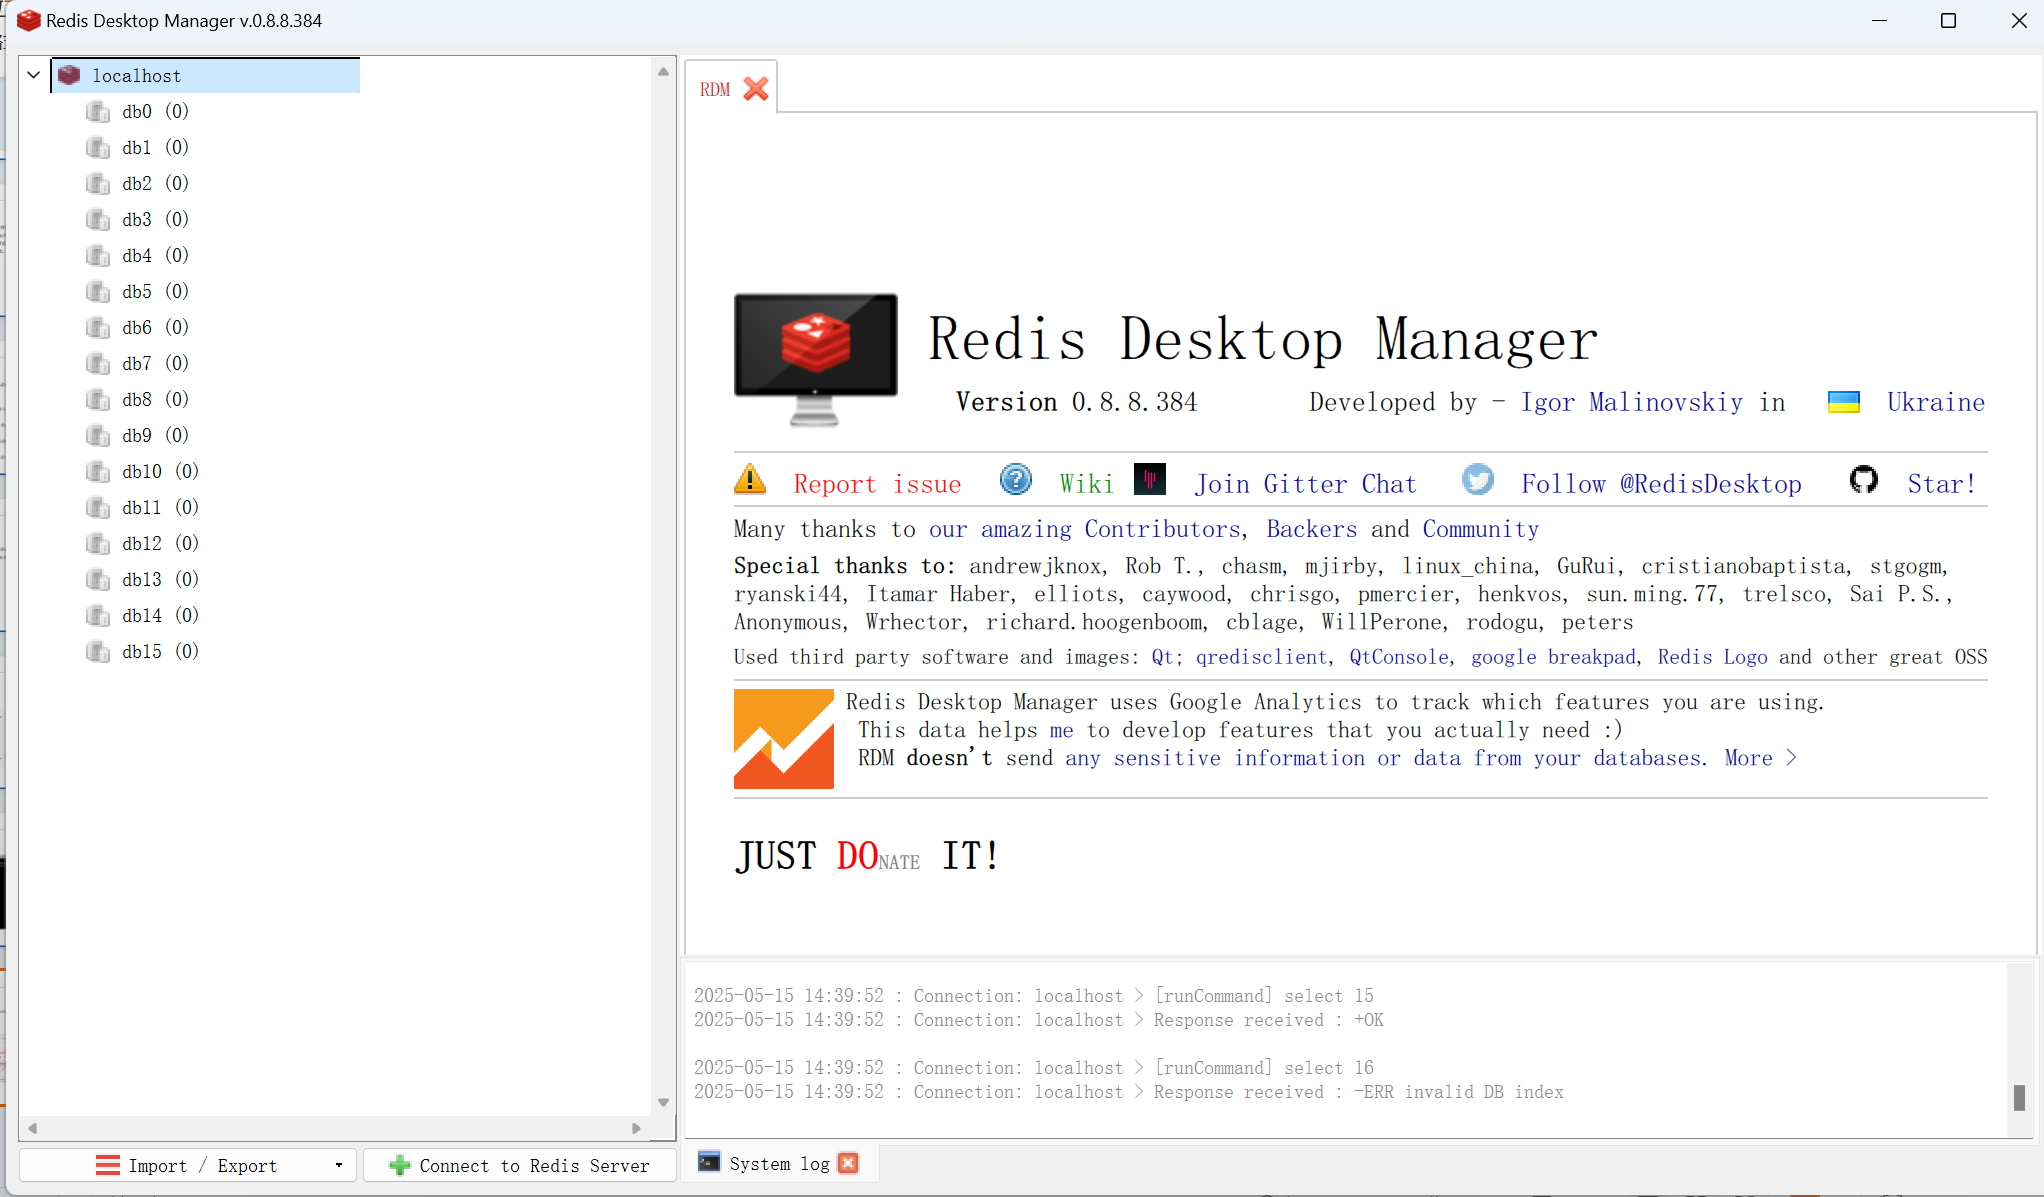Click the GitHub octocat Star icon
This screenshot has width=2044, height=1197.
[1863, 480]
